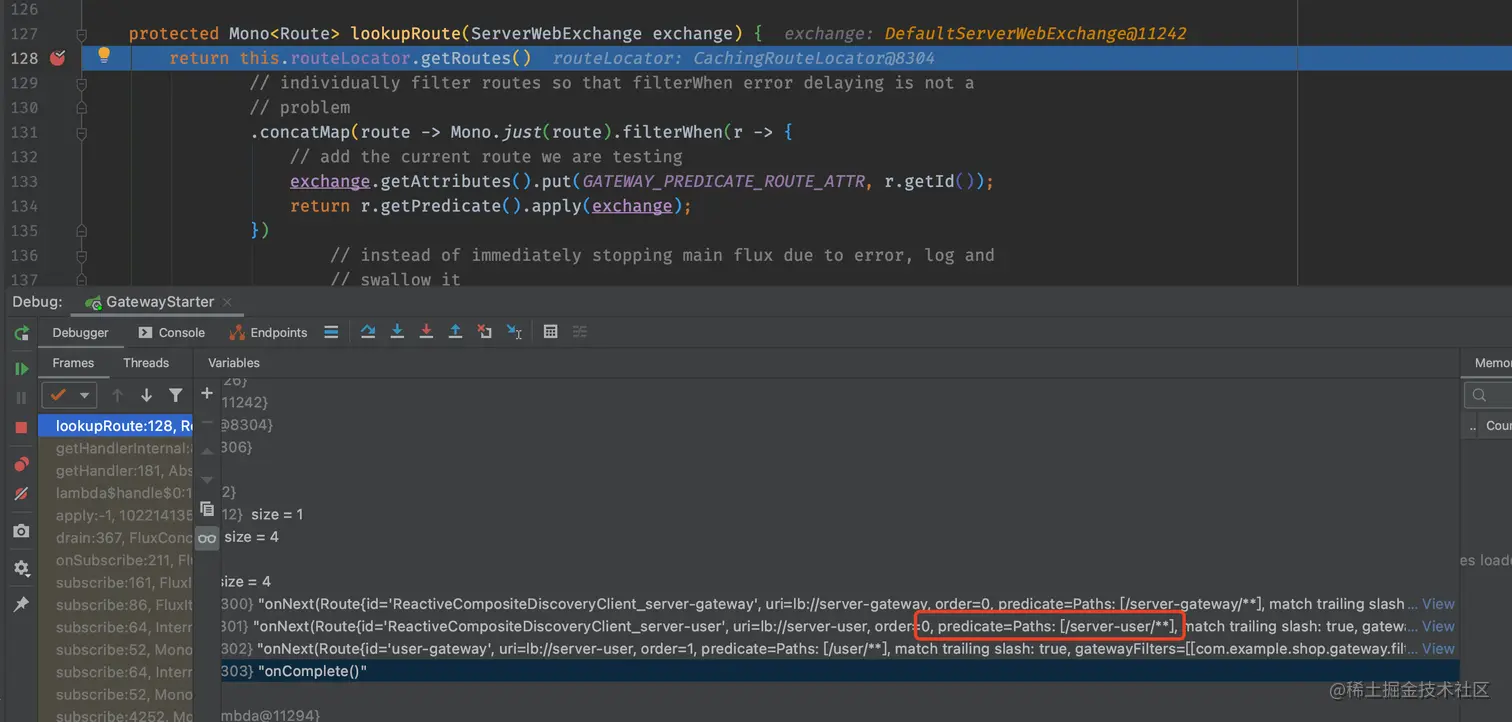Screen dimensions: 1512x722
Task: Force step into with red arrow
Action: tap(426, 332)
